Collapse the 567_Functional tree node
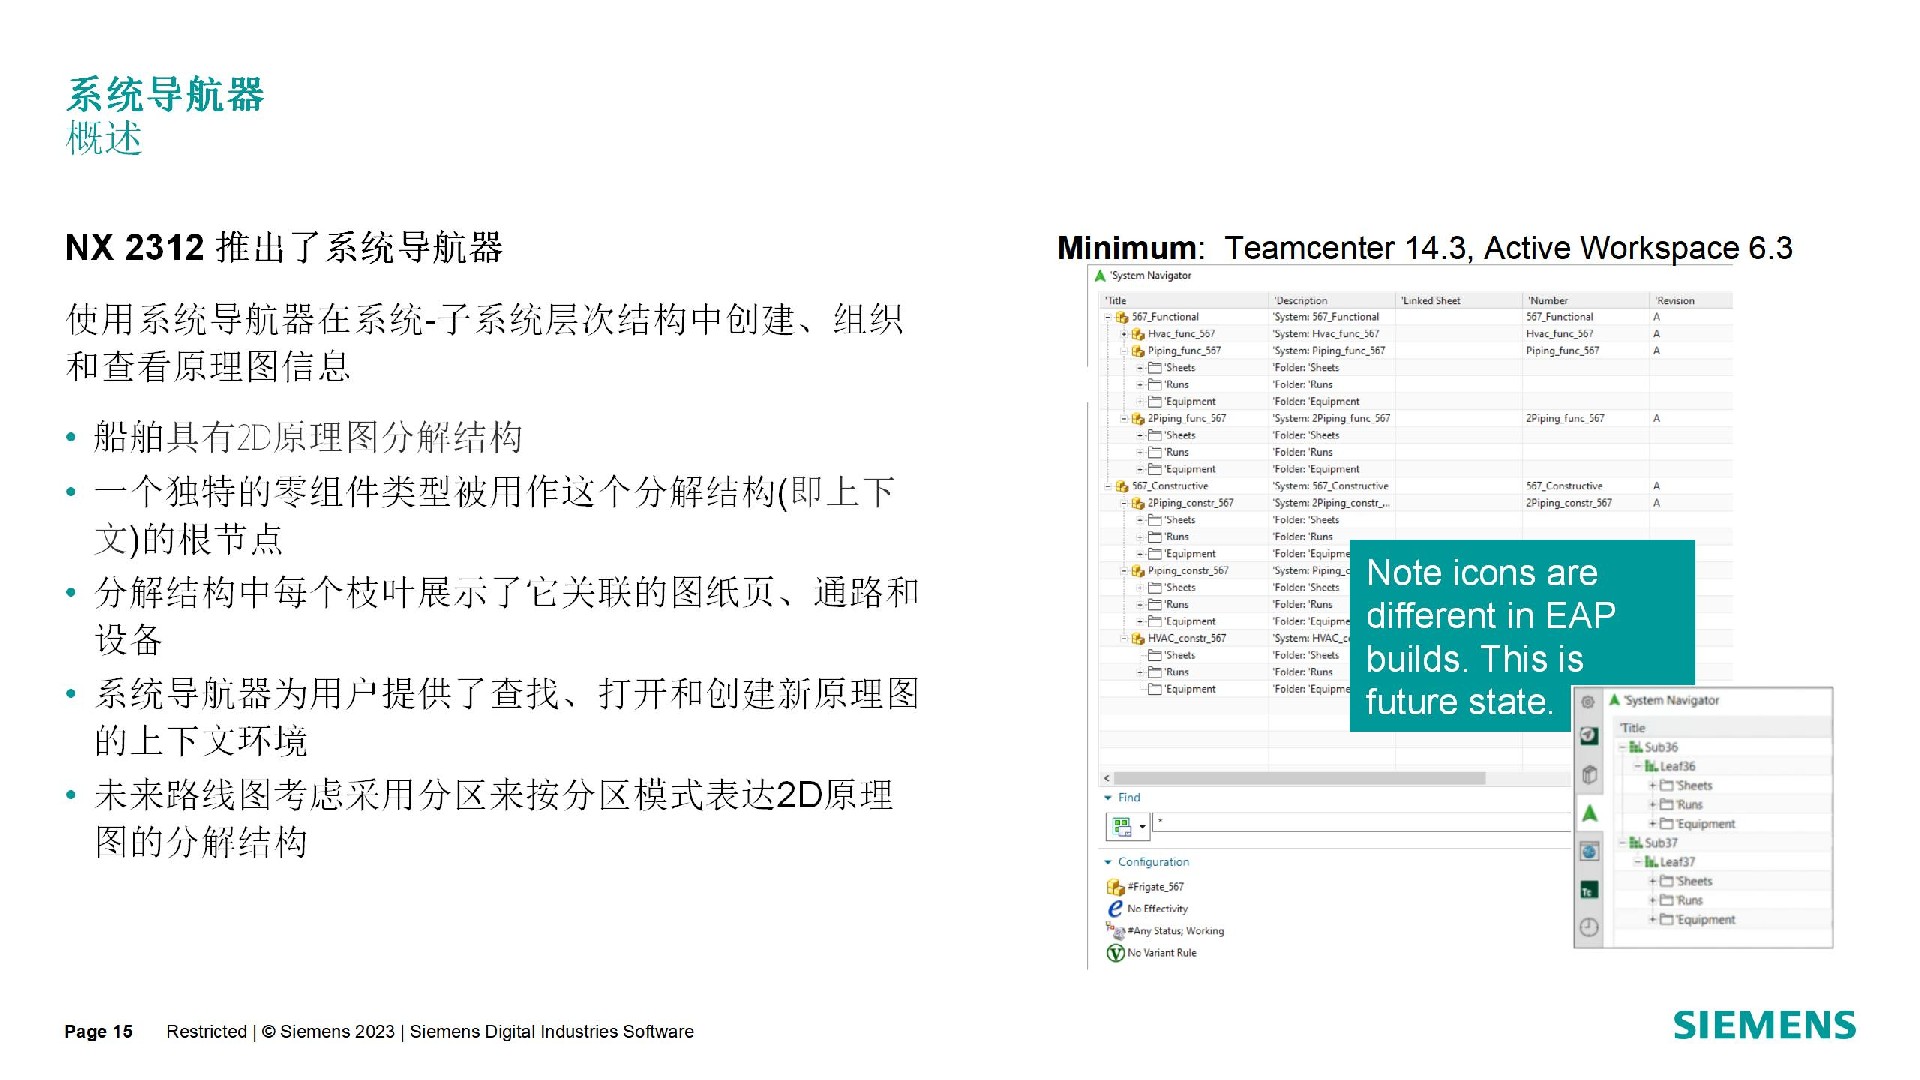The width and height of the screenshot is (1920, 1080). point(1108,318)
